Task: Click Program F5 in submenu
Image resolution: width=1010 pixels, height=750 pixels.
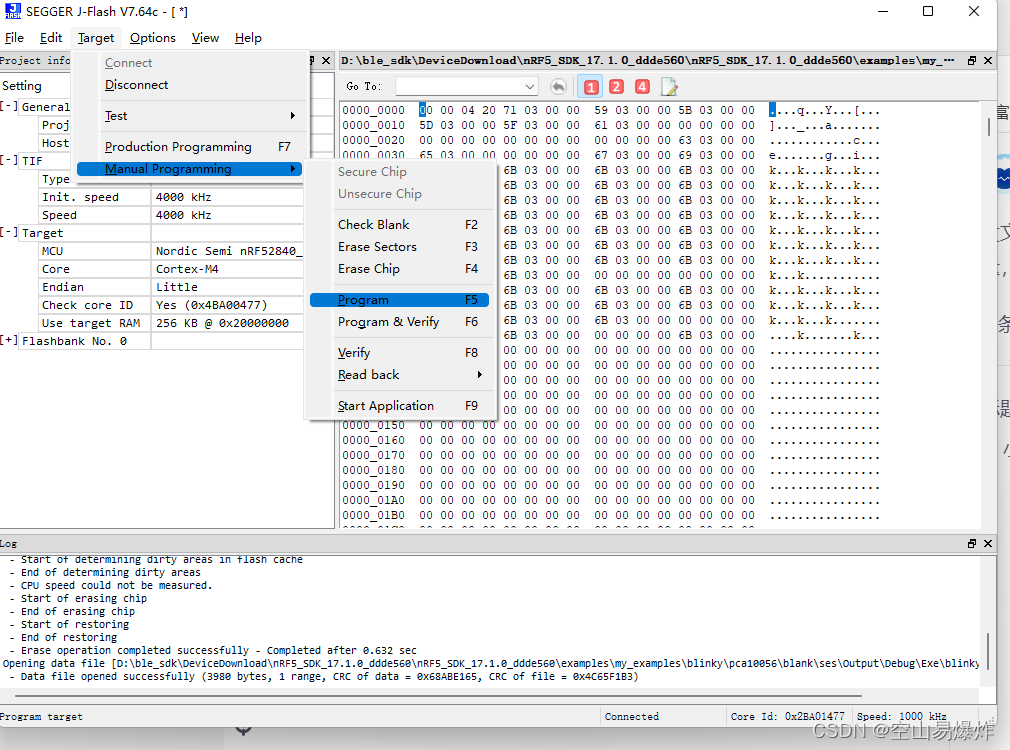Action: (x=399, y=300)
